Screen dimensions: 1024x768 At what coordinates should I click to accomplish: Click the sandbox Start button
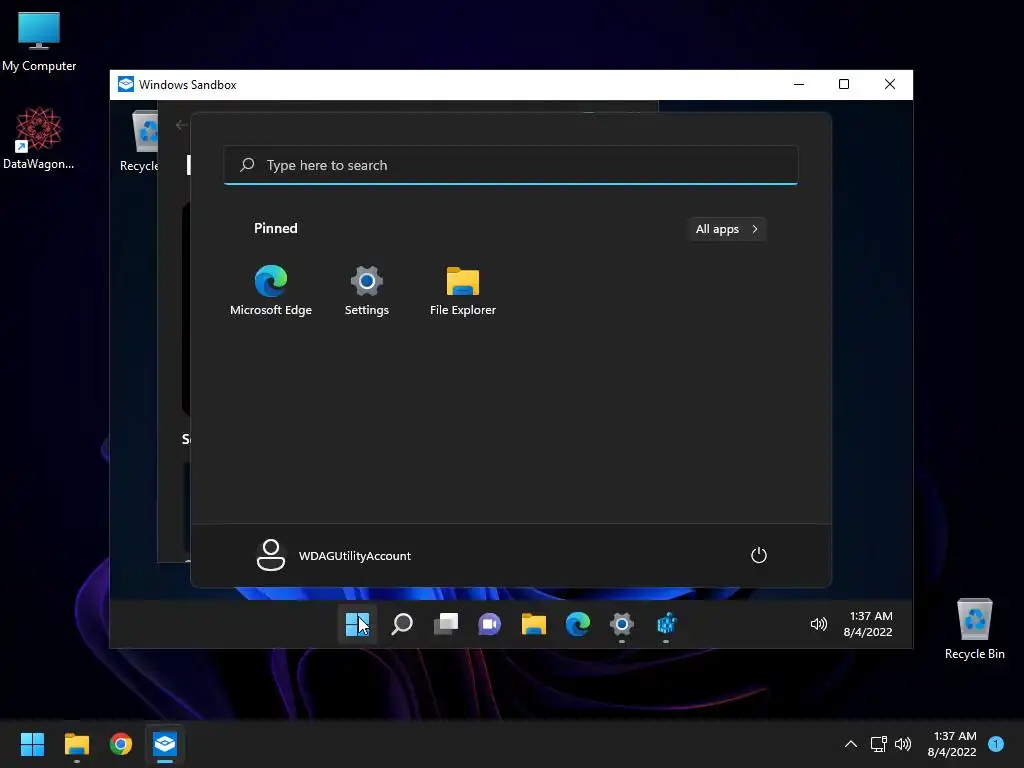tap(357, 624)
